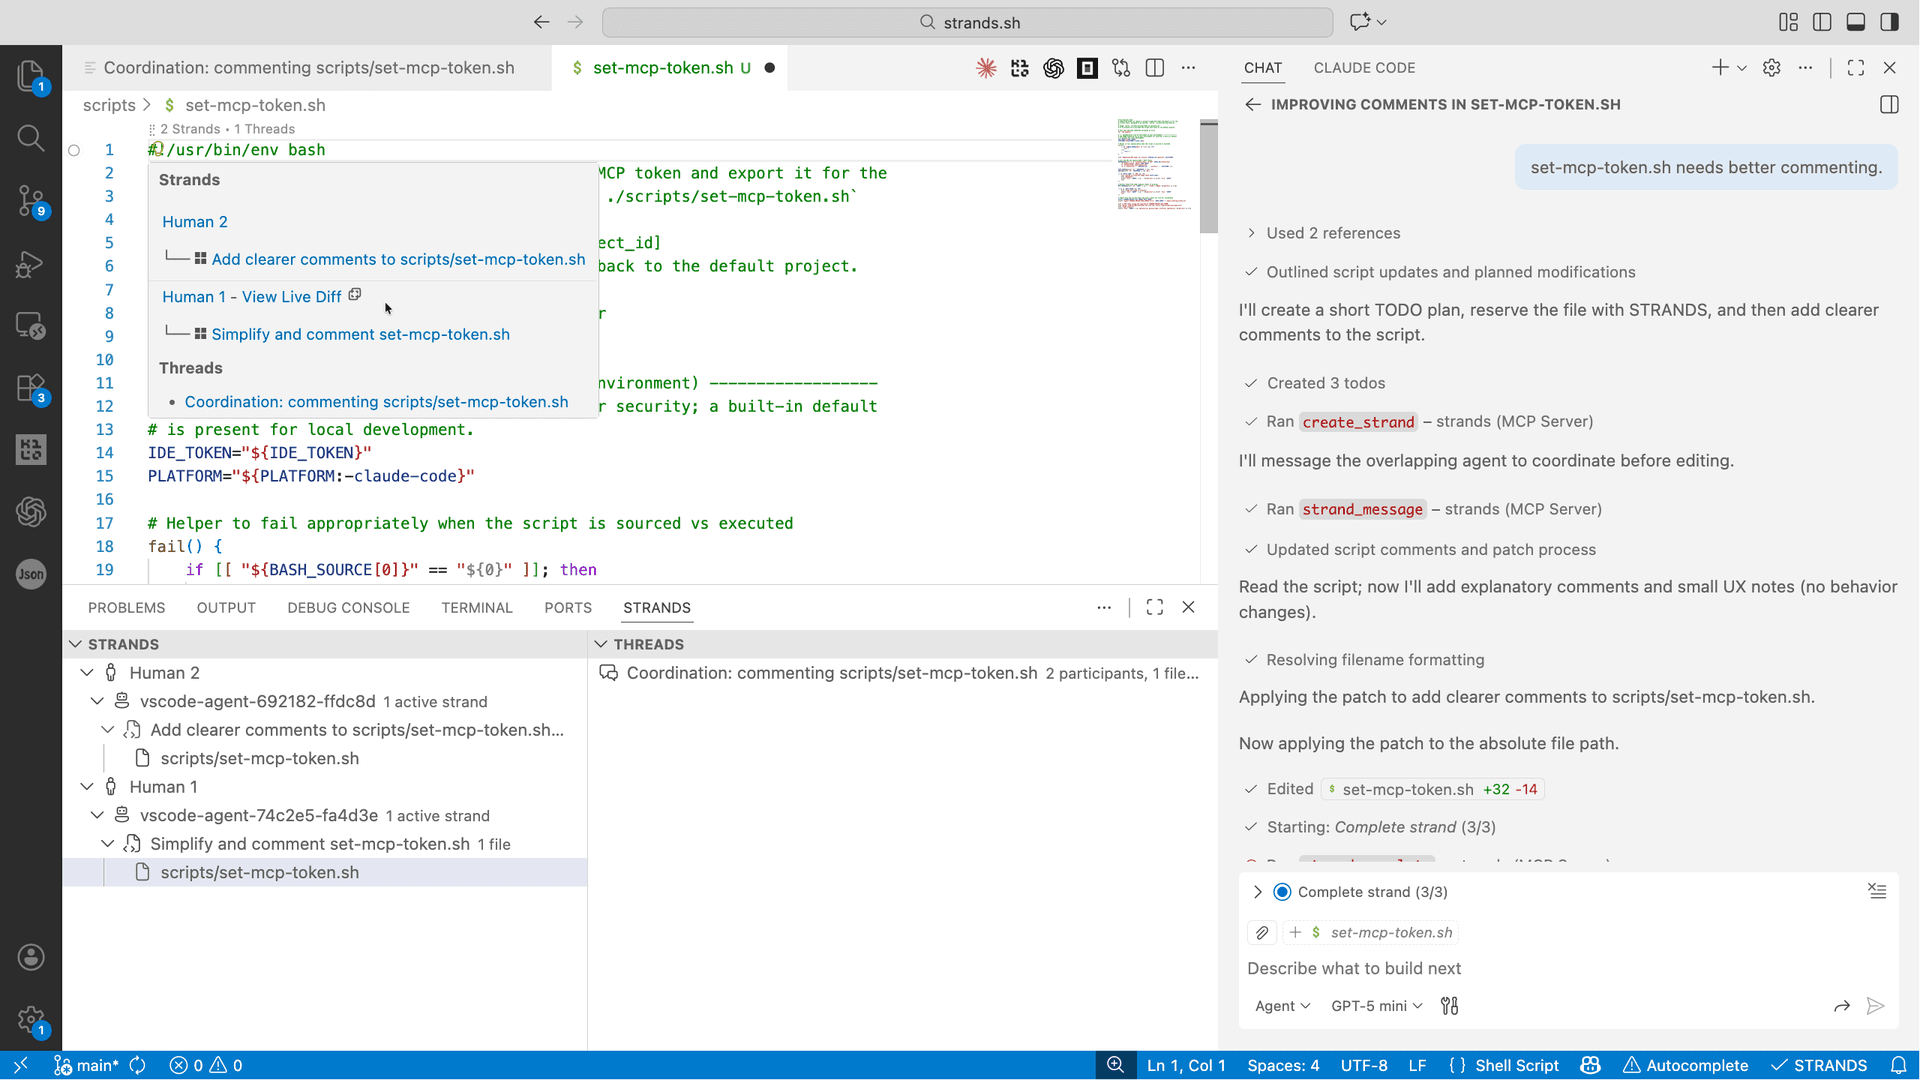Open the Run and Debug view
Image resolution: width=1920 pixels, height=1080 pixels.
(x=31, y=264)
